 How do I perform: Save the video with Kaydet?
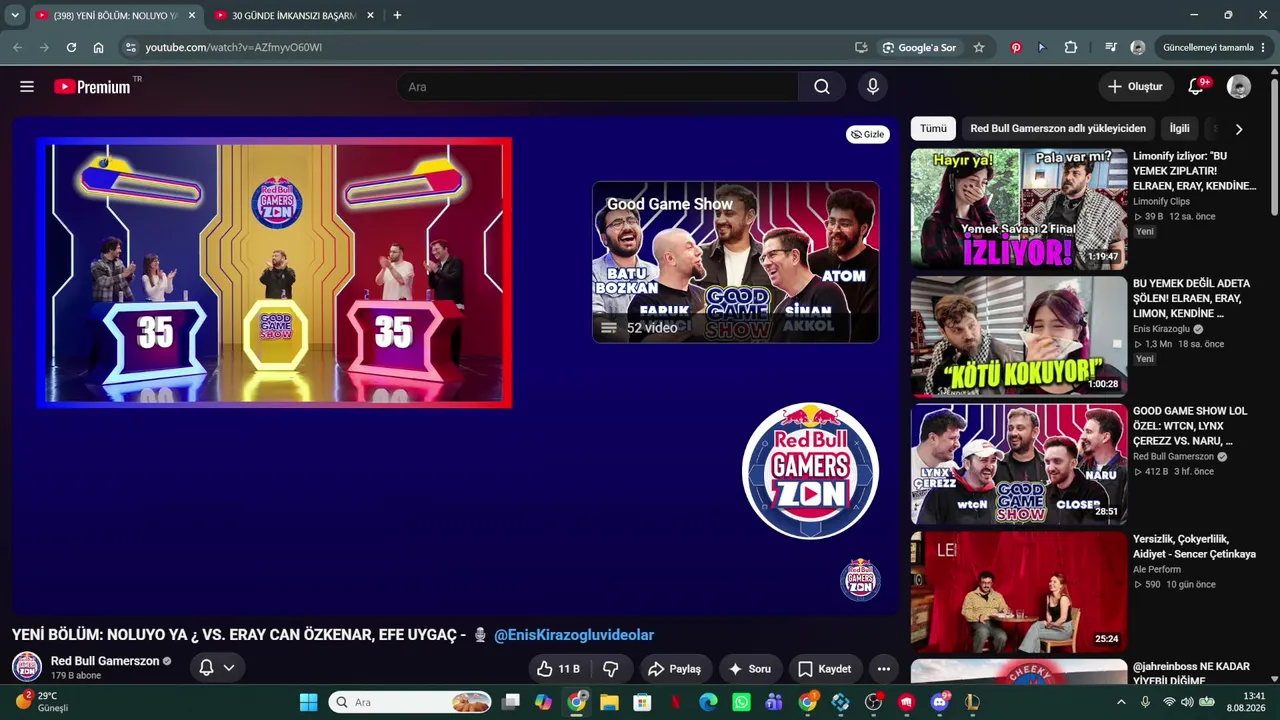[825, 669]
